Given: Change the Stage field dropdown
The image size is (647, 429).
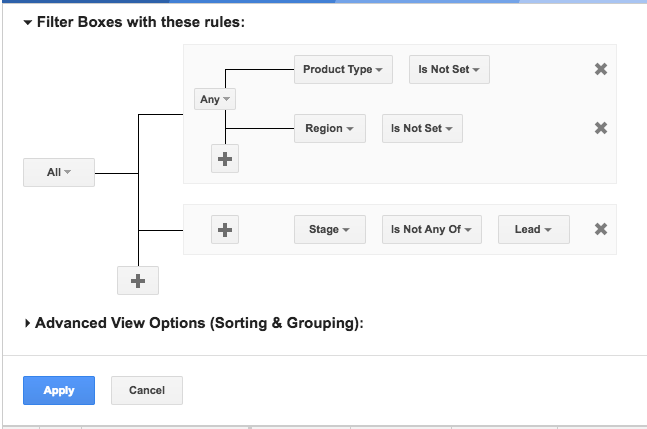Looking at the screenshot, I should click(330, 229).
